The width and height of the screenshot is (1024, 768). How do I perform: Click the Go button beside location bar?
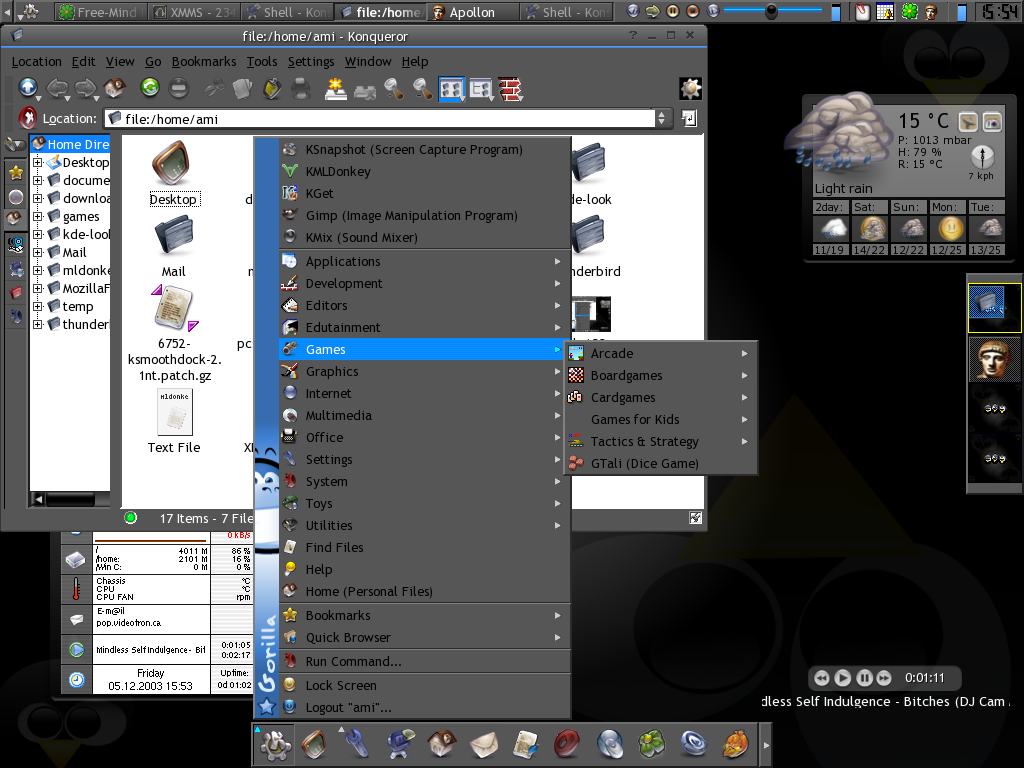pyautogui.click(x=689, y=118)
